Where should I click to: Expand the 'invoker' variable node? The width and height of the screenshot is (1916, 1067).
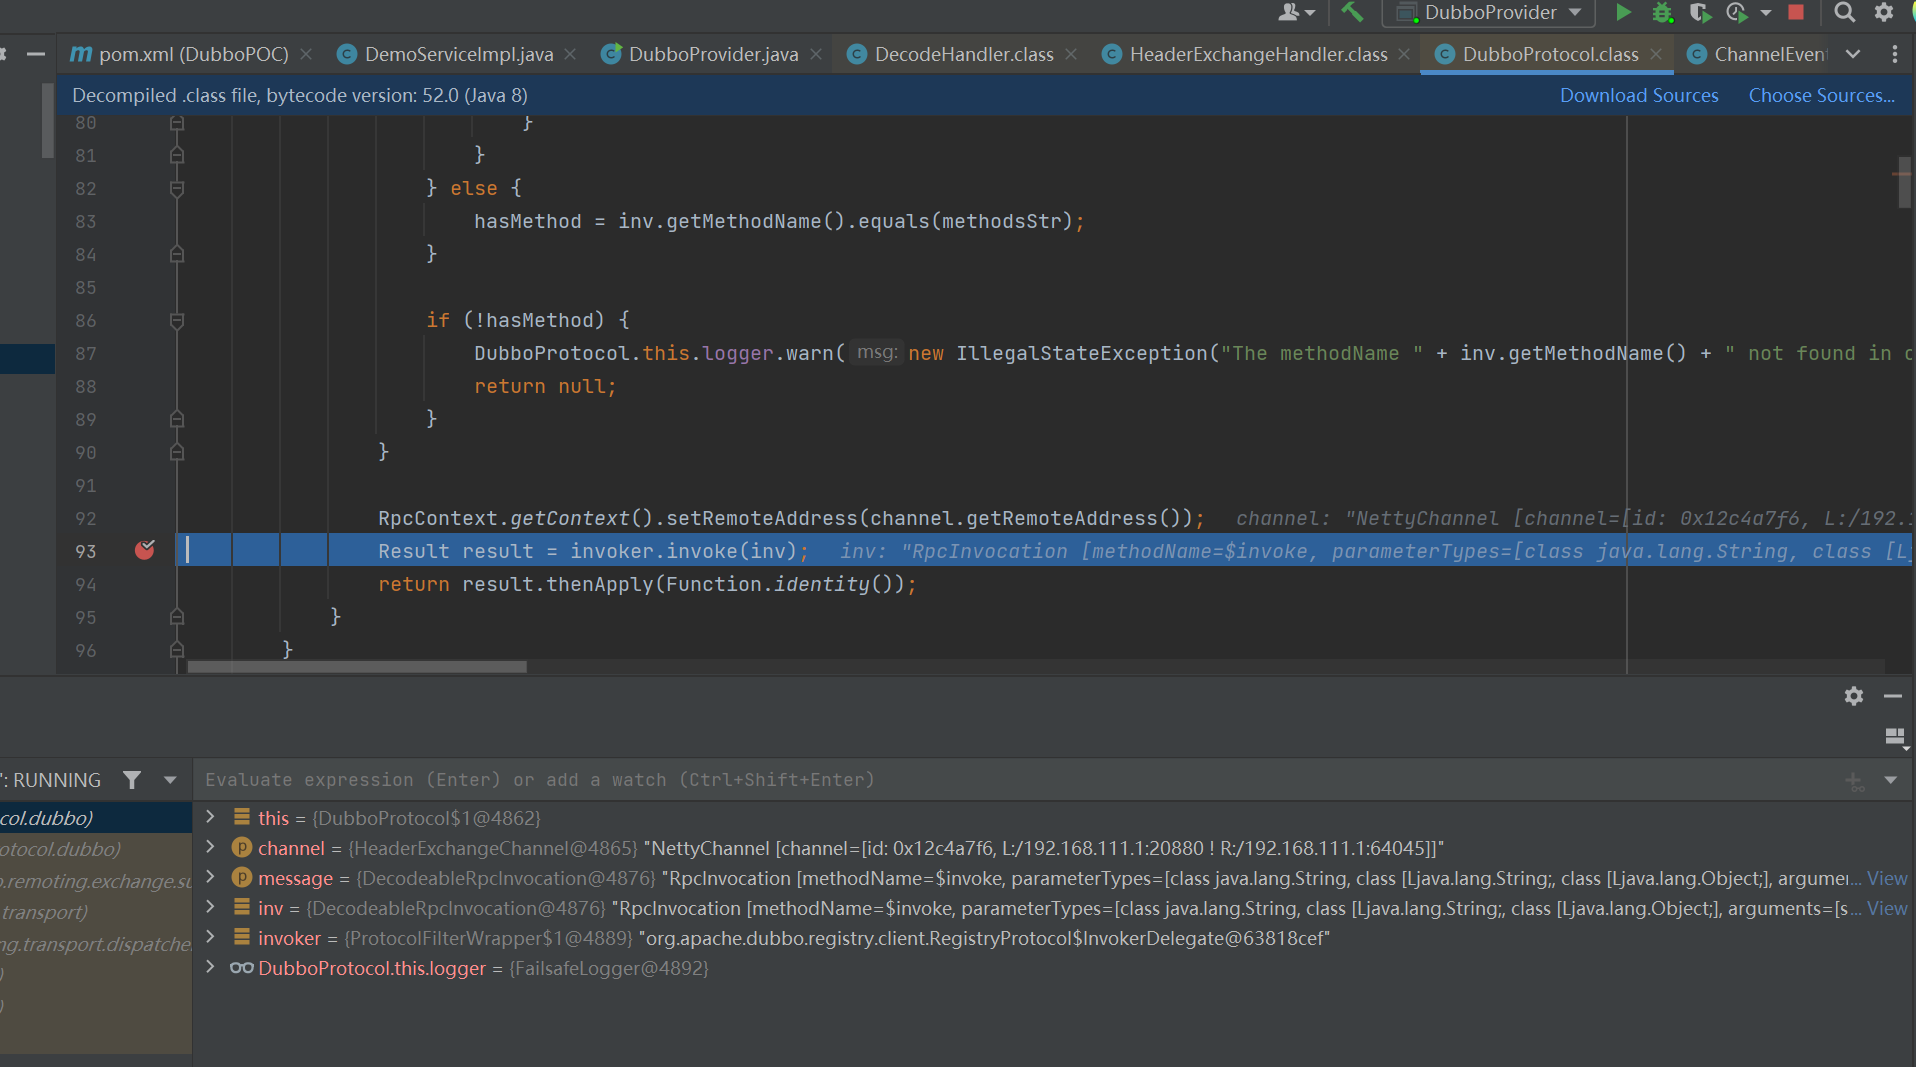click(210, 936)
